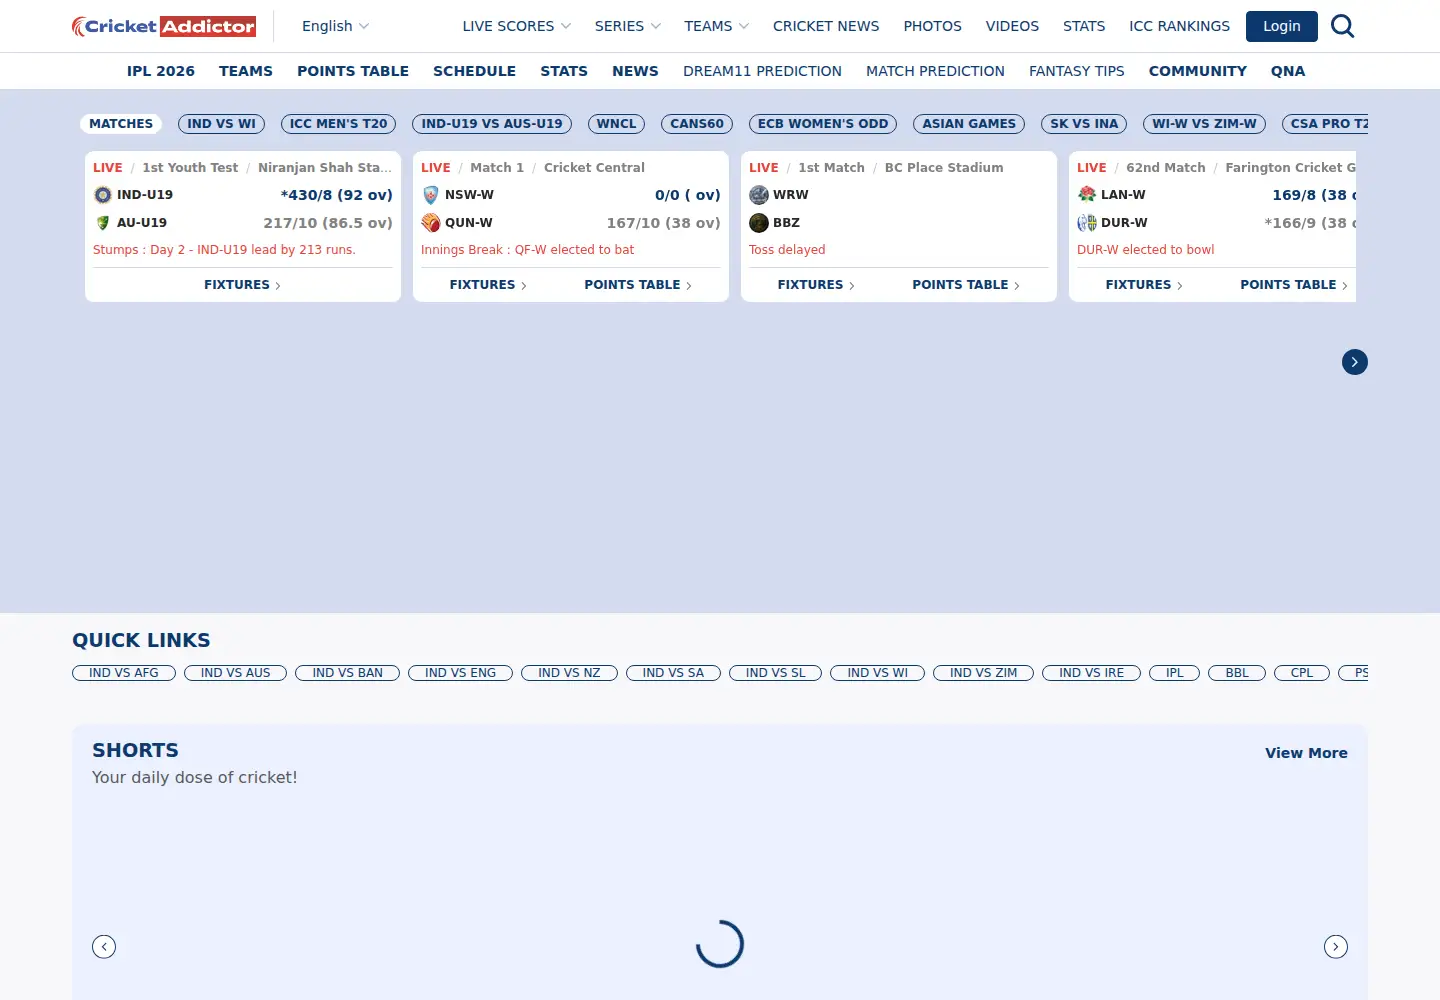This screenshot has width=1440, height=1000.
Task: Open DREAM11 PREDICTION page
Action: (x=762, y=71)
